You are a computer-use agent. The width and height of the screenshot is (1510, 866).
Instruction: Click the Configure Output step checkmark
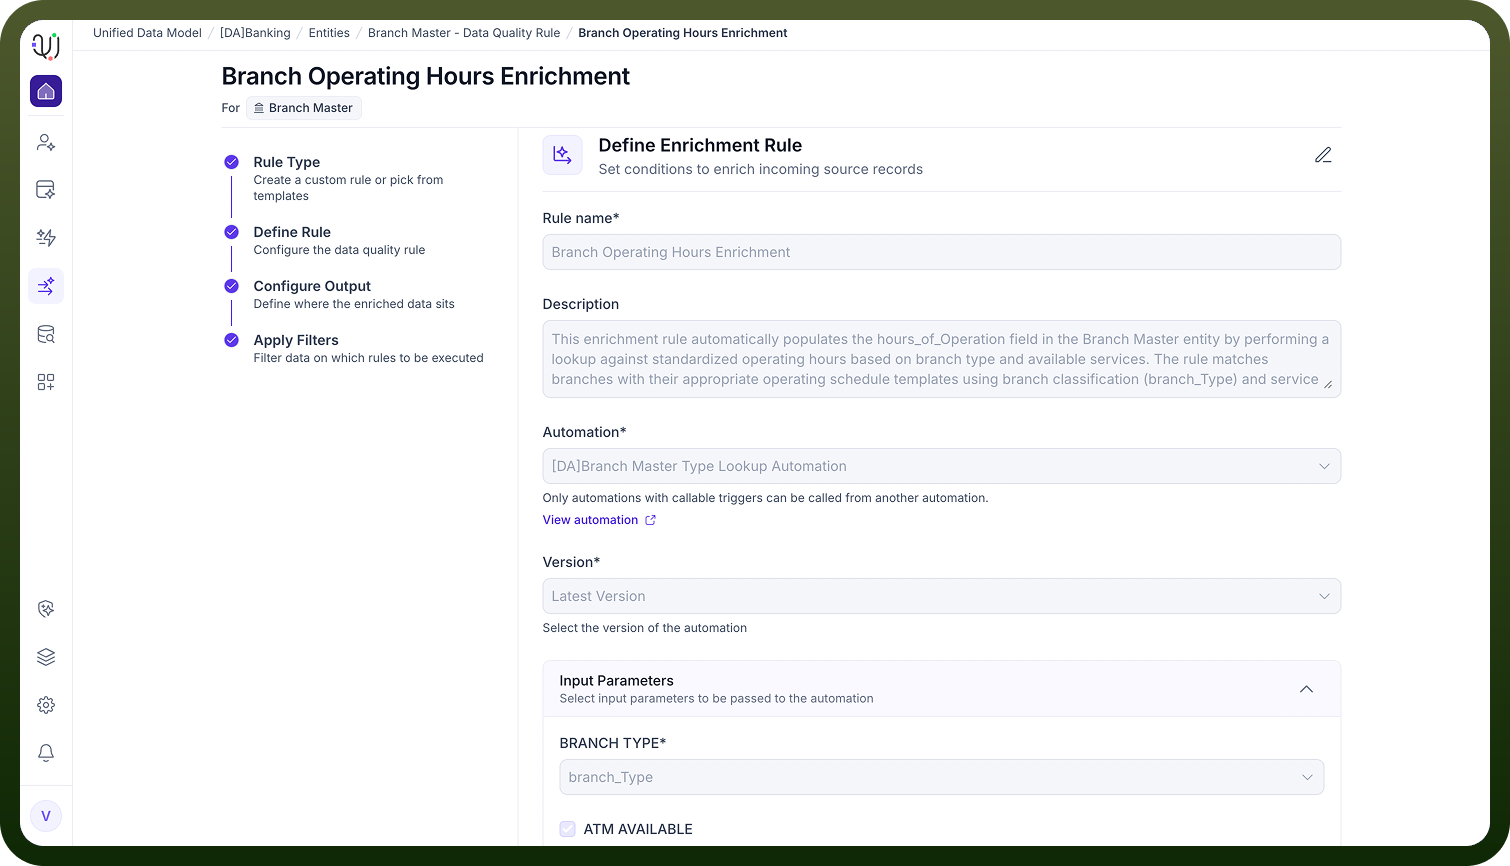pyautogui.click(x=231, y=286)
